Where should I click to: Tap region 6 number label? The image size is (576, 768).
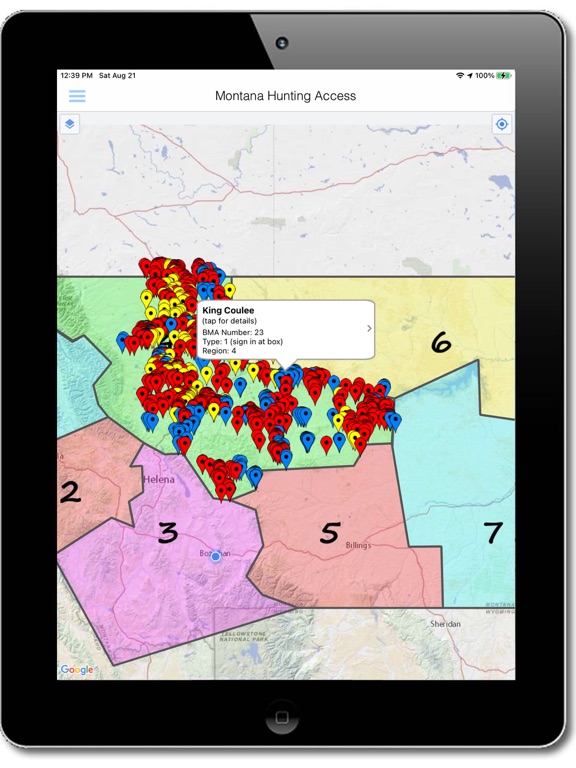click(x=441, y=342)
